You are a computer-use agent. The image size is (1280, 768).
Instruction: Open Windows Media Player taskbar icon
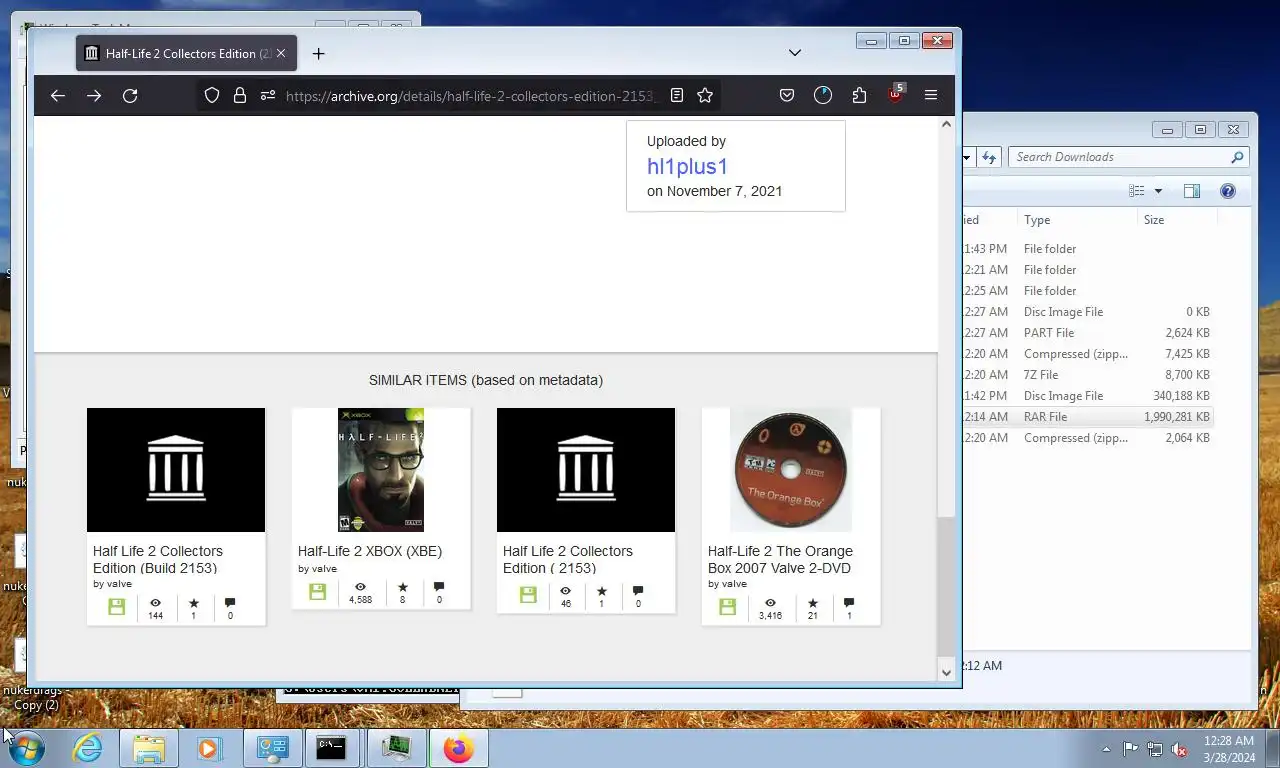tap(209, 748)
